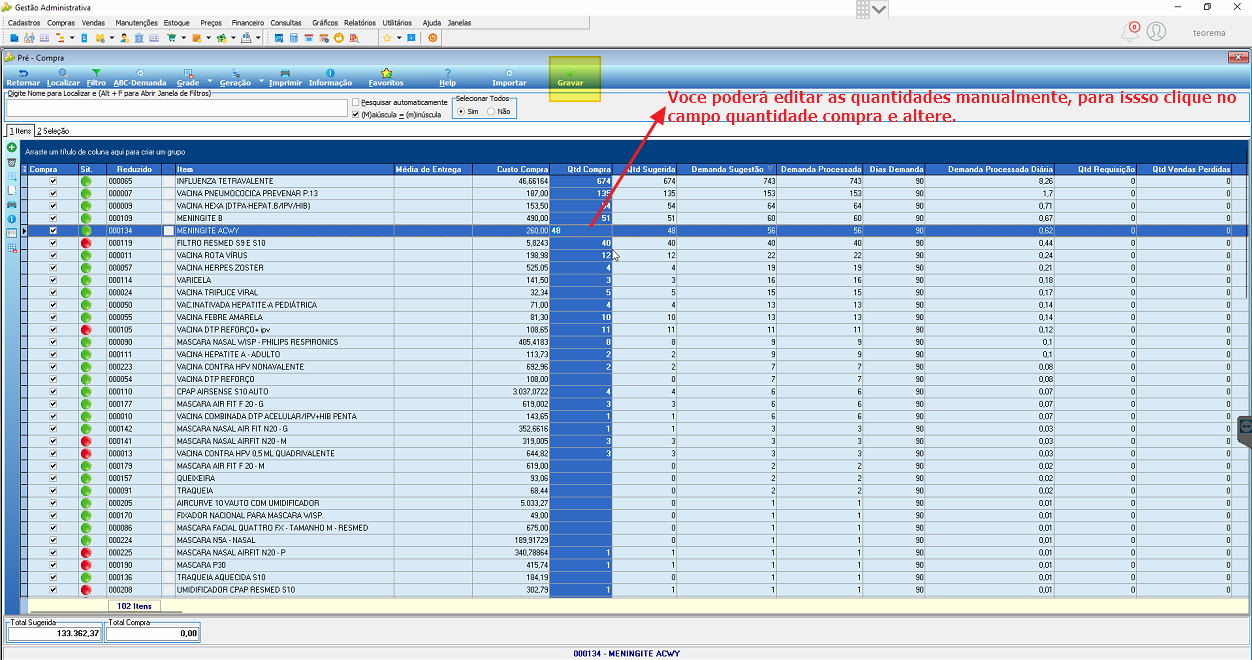Sort by the Dias Demanda column header
This screenshot has height=660, width=1252.
pyautogui.click(x=895, y=169)
